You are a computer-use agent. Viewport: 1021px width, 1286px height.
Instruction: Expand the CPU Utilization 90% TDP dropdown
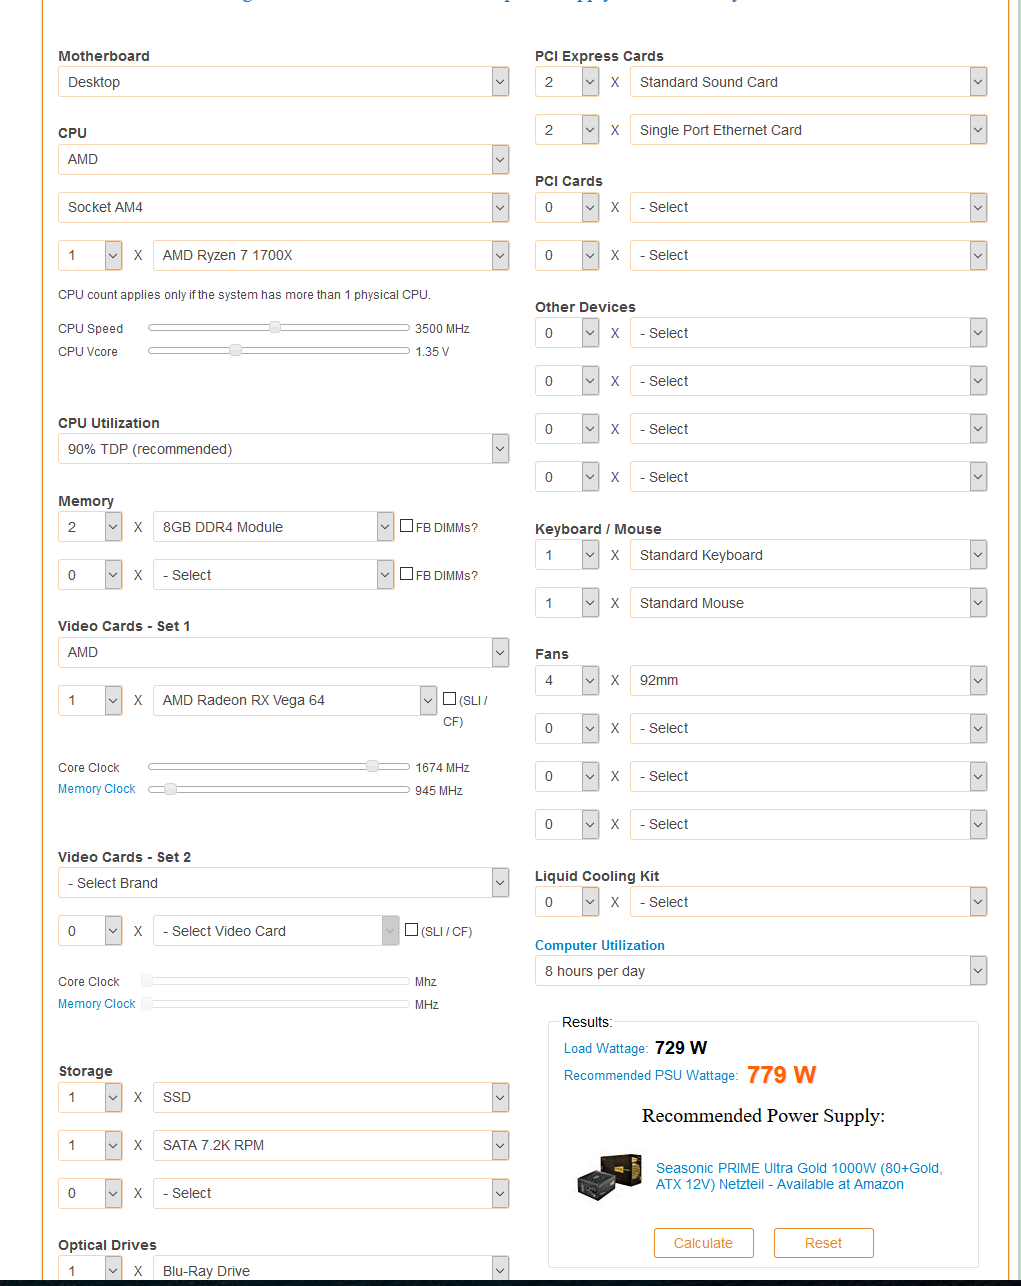click(283, 449)
